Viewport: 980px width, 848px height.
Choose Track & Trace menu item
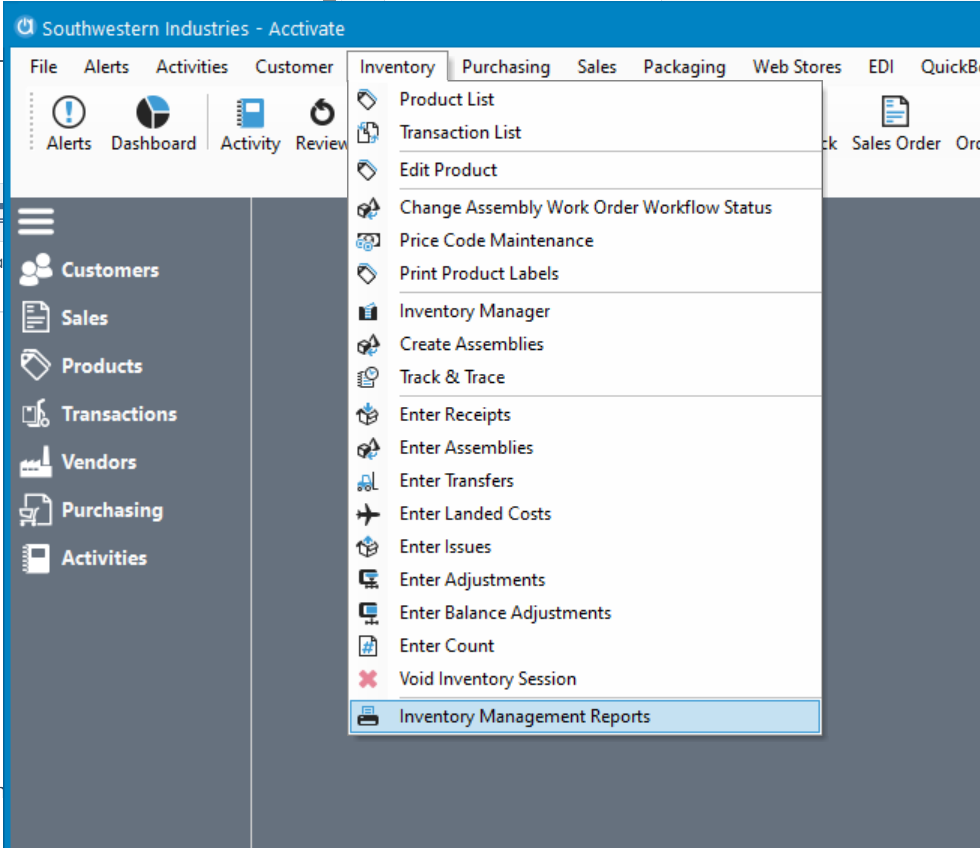[x=452, y=377]
